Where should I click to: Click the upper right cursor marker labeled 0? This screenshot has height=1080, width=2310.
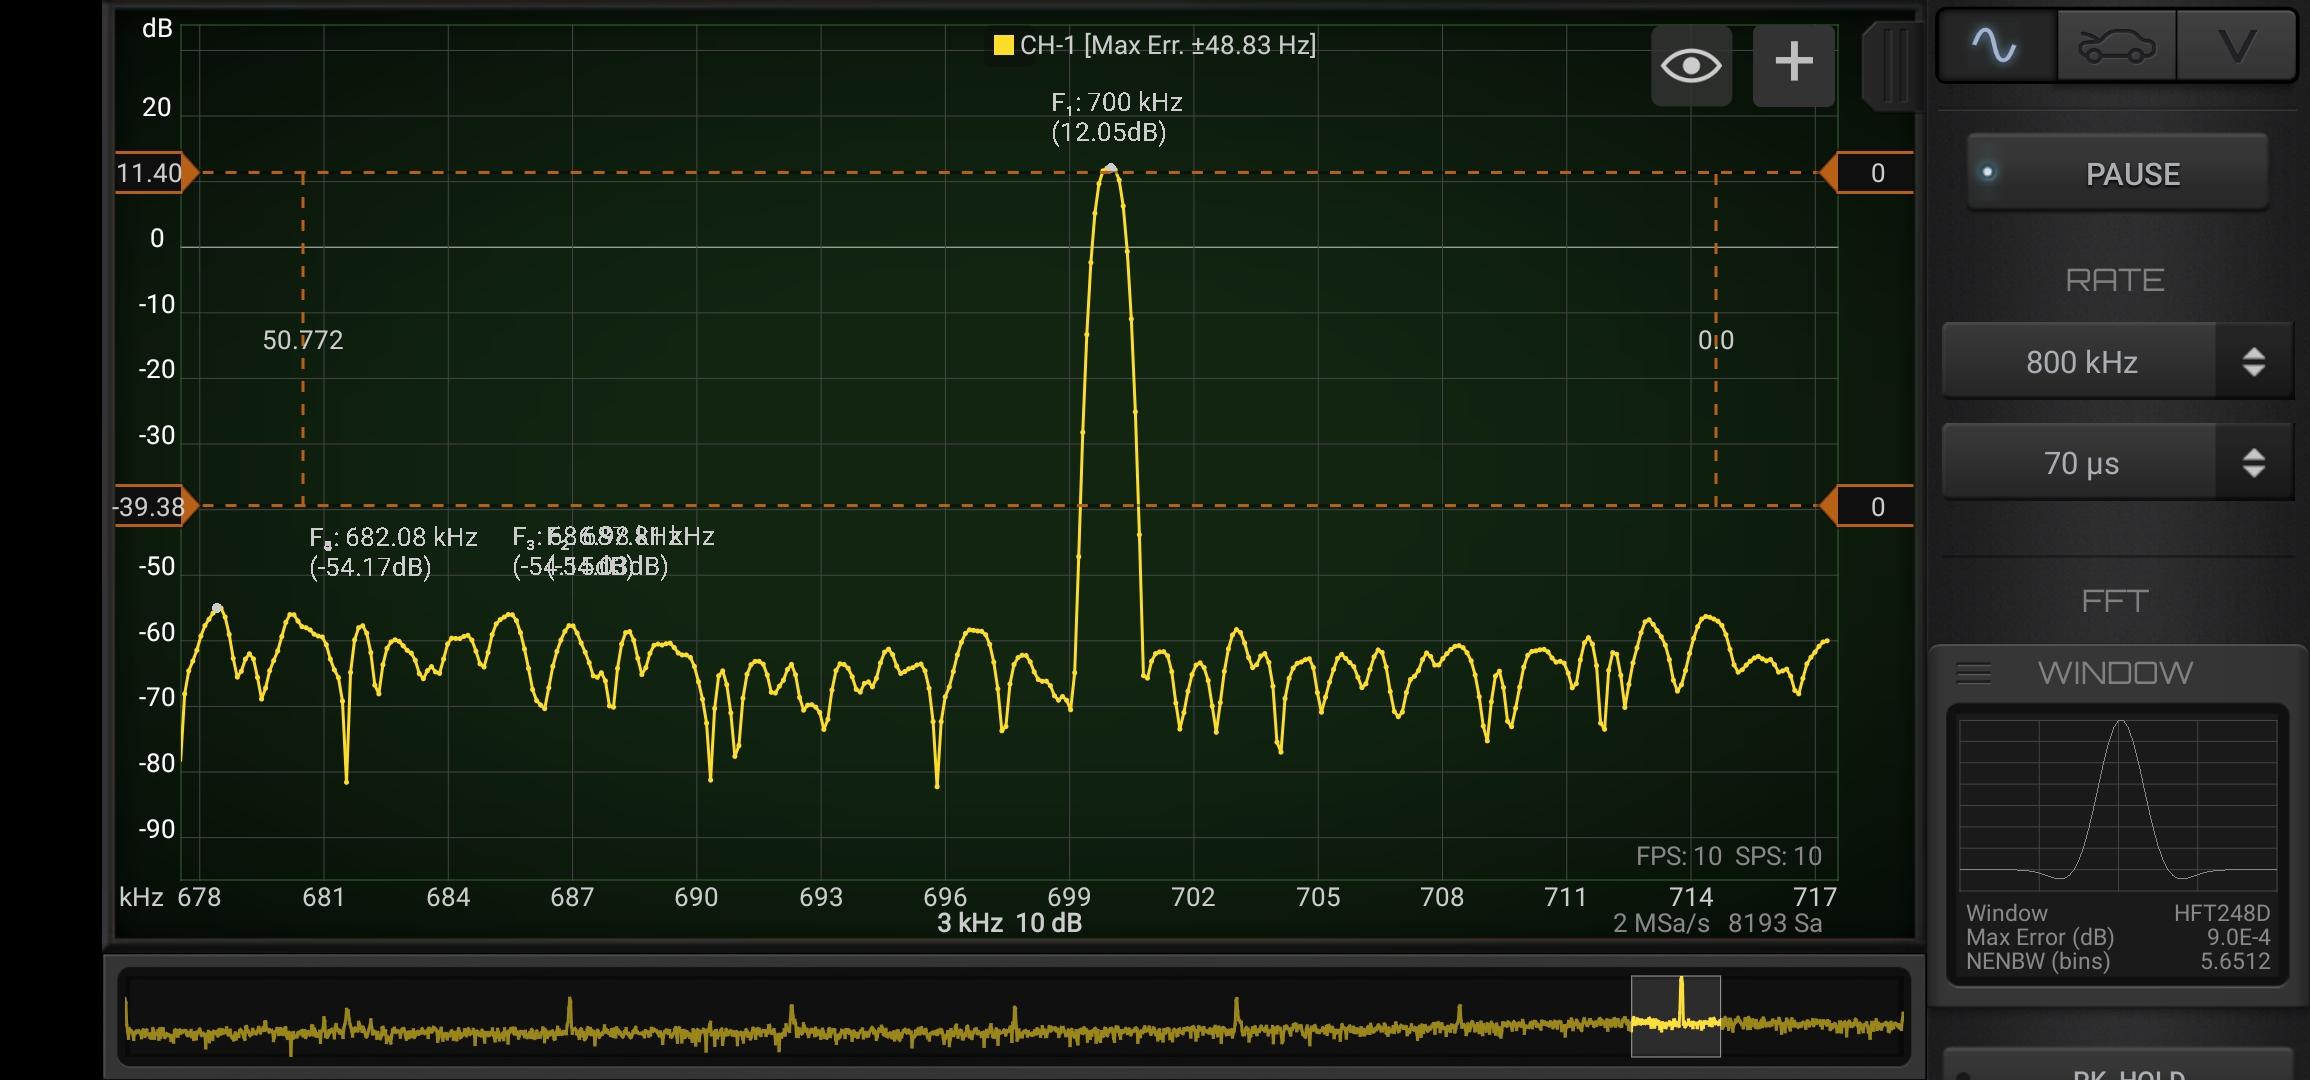click(1875, 173)
